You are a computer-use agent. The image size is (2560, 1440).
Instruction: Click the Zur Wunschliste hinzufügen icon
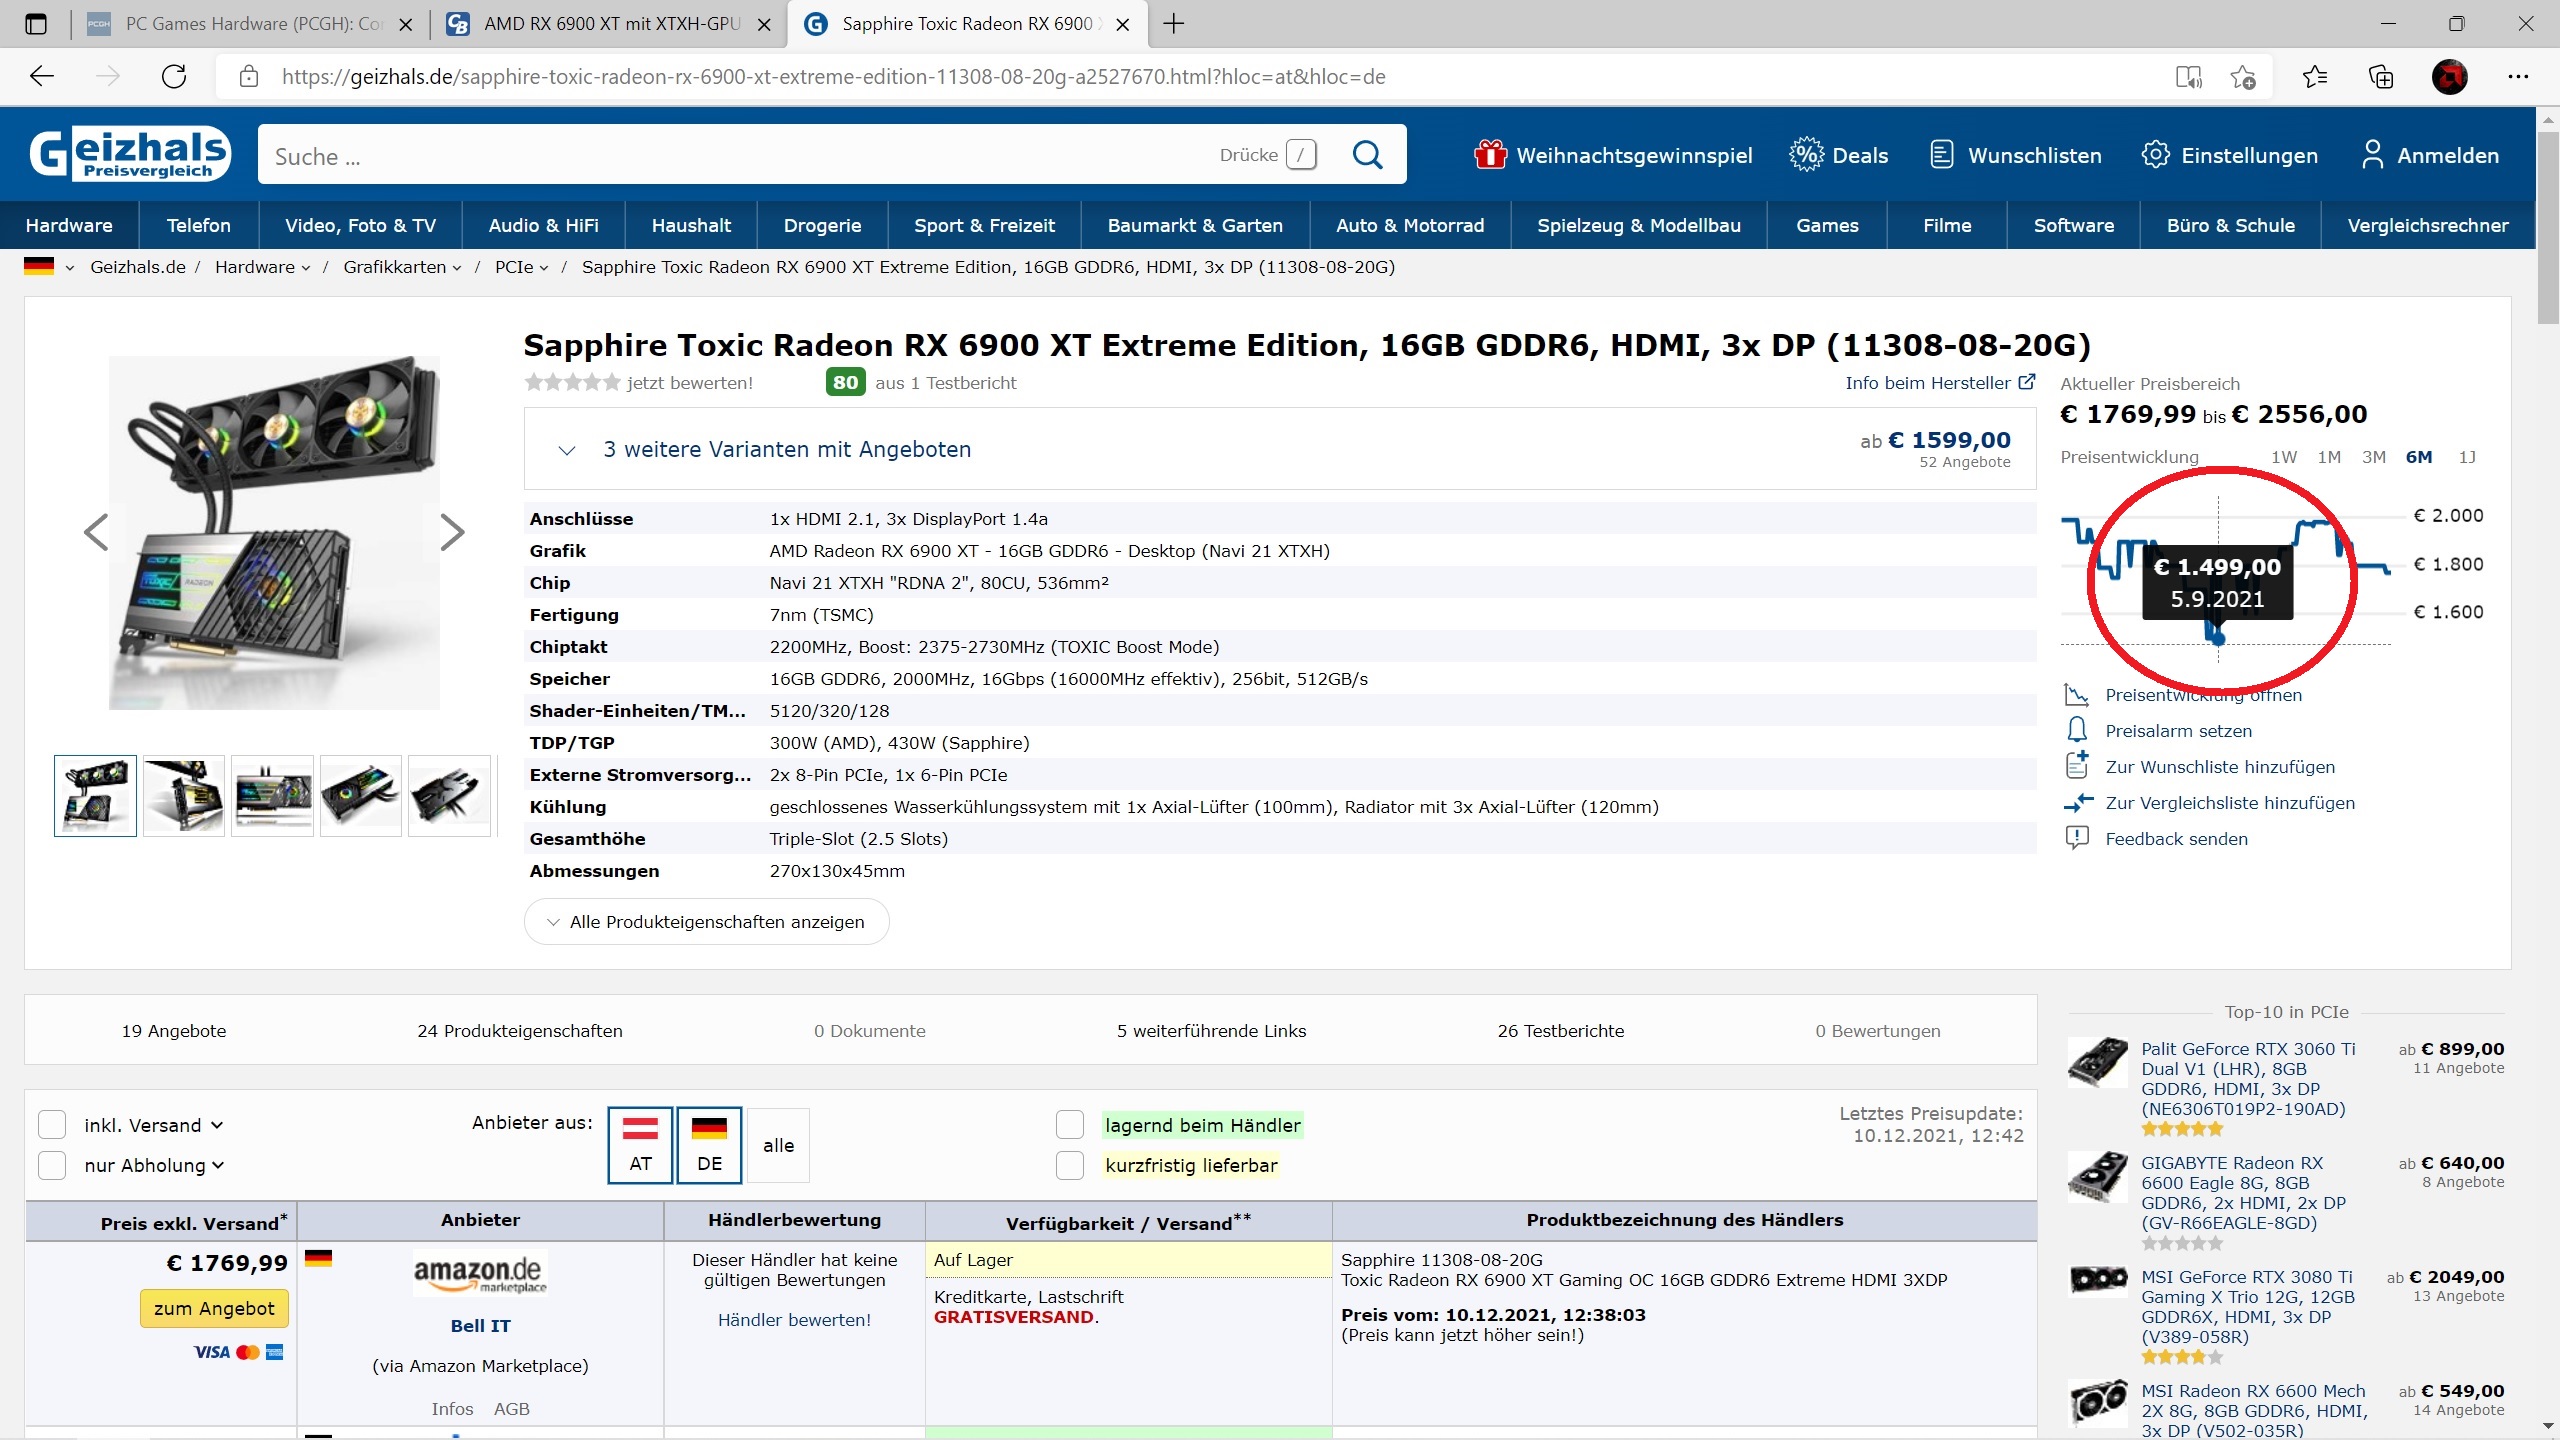tap(2077, 766)
